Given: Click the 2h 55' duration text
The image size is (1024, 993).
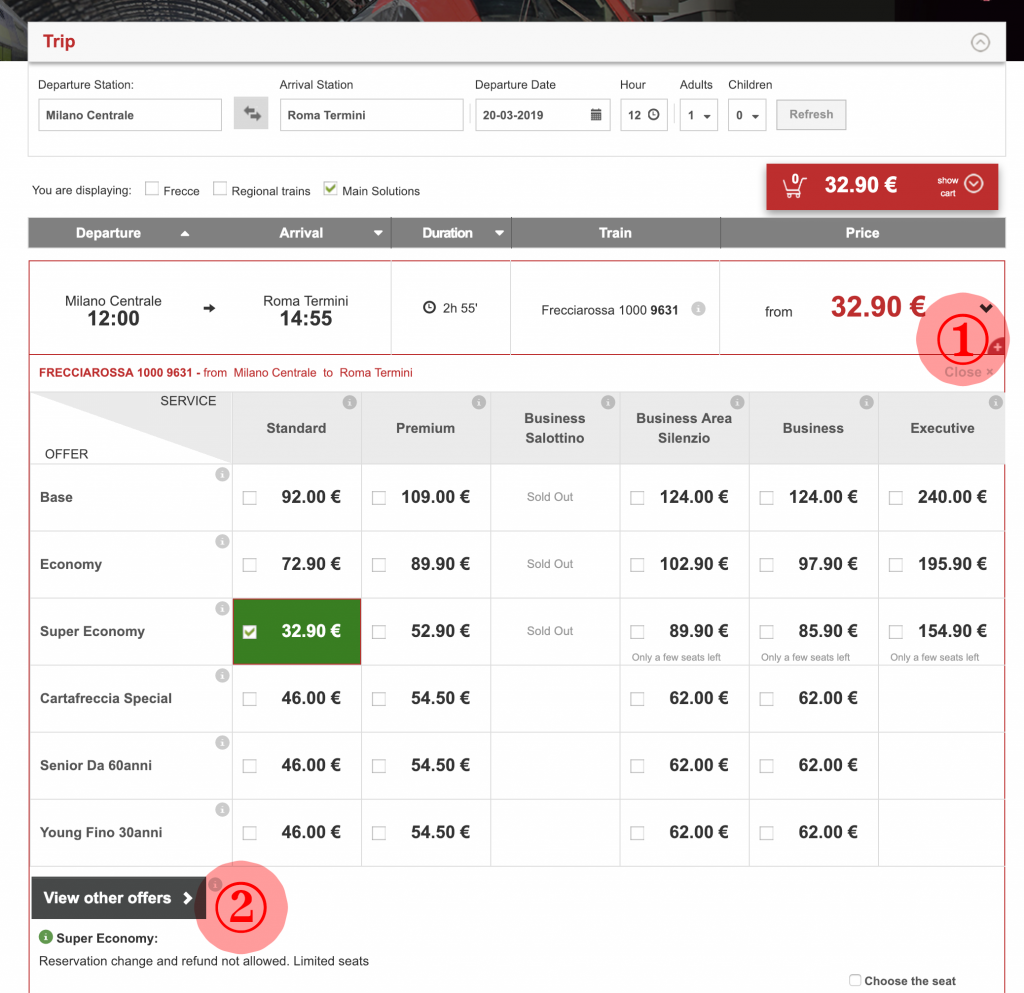Looking at the screenshot, I should 460,308.
